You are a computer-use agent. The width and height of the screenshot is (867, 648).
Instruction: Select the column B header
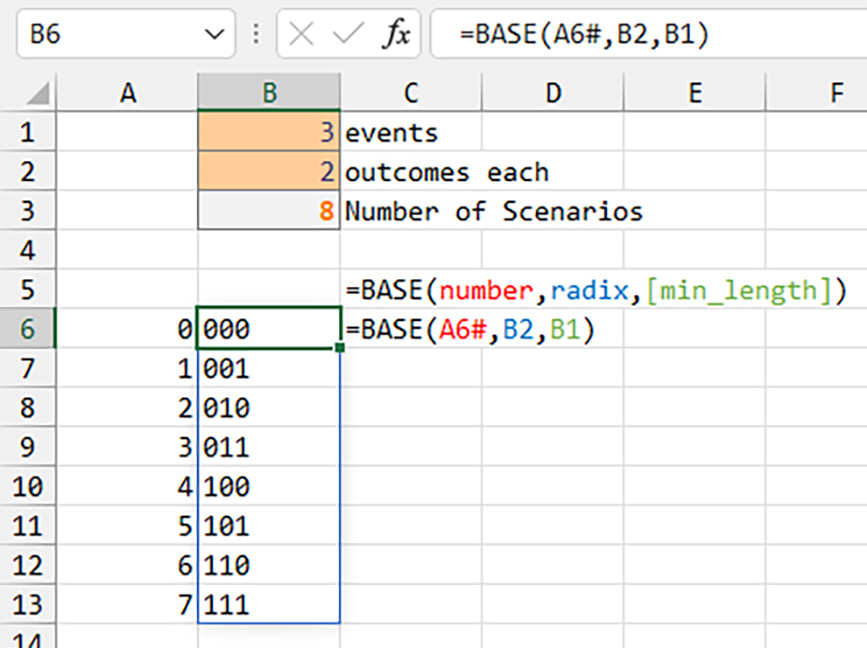[x=268, y=92]
